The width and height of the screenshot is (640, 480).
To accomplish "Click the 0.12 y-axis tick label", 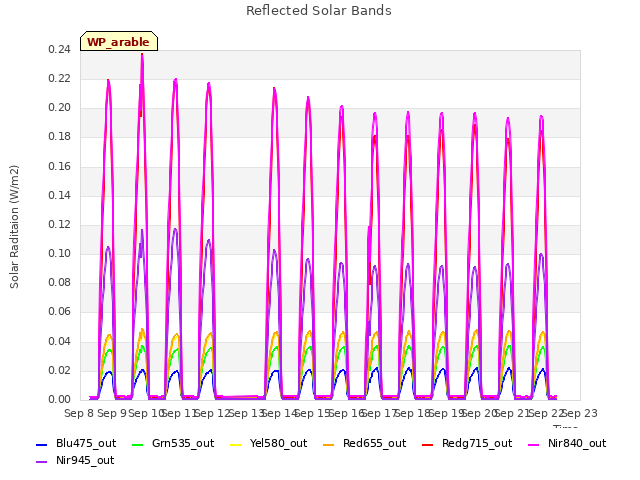I will [x=59, y=224].
